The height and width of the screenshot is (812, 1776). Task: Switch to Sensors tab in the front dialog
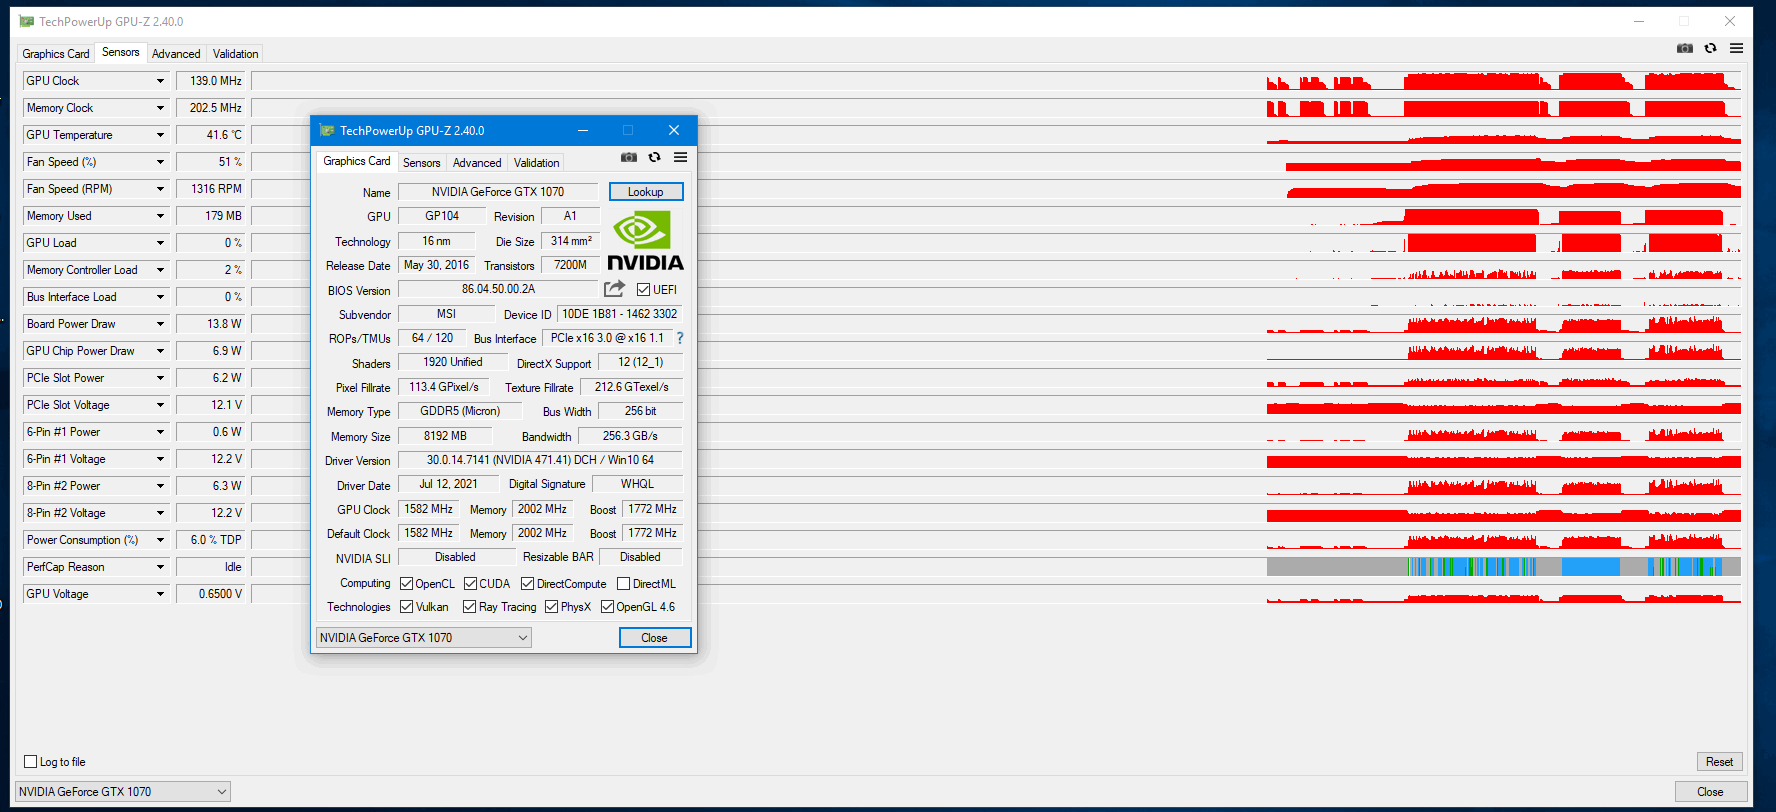coord(421,163)
